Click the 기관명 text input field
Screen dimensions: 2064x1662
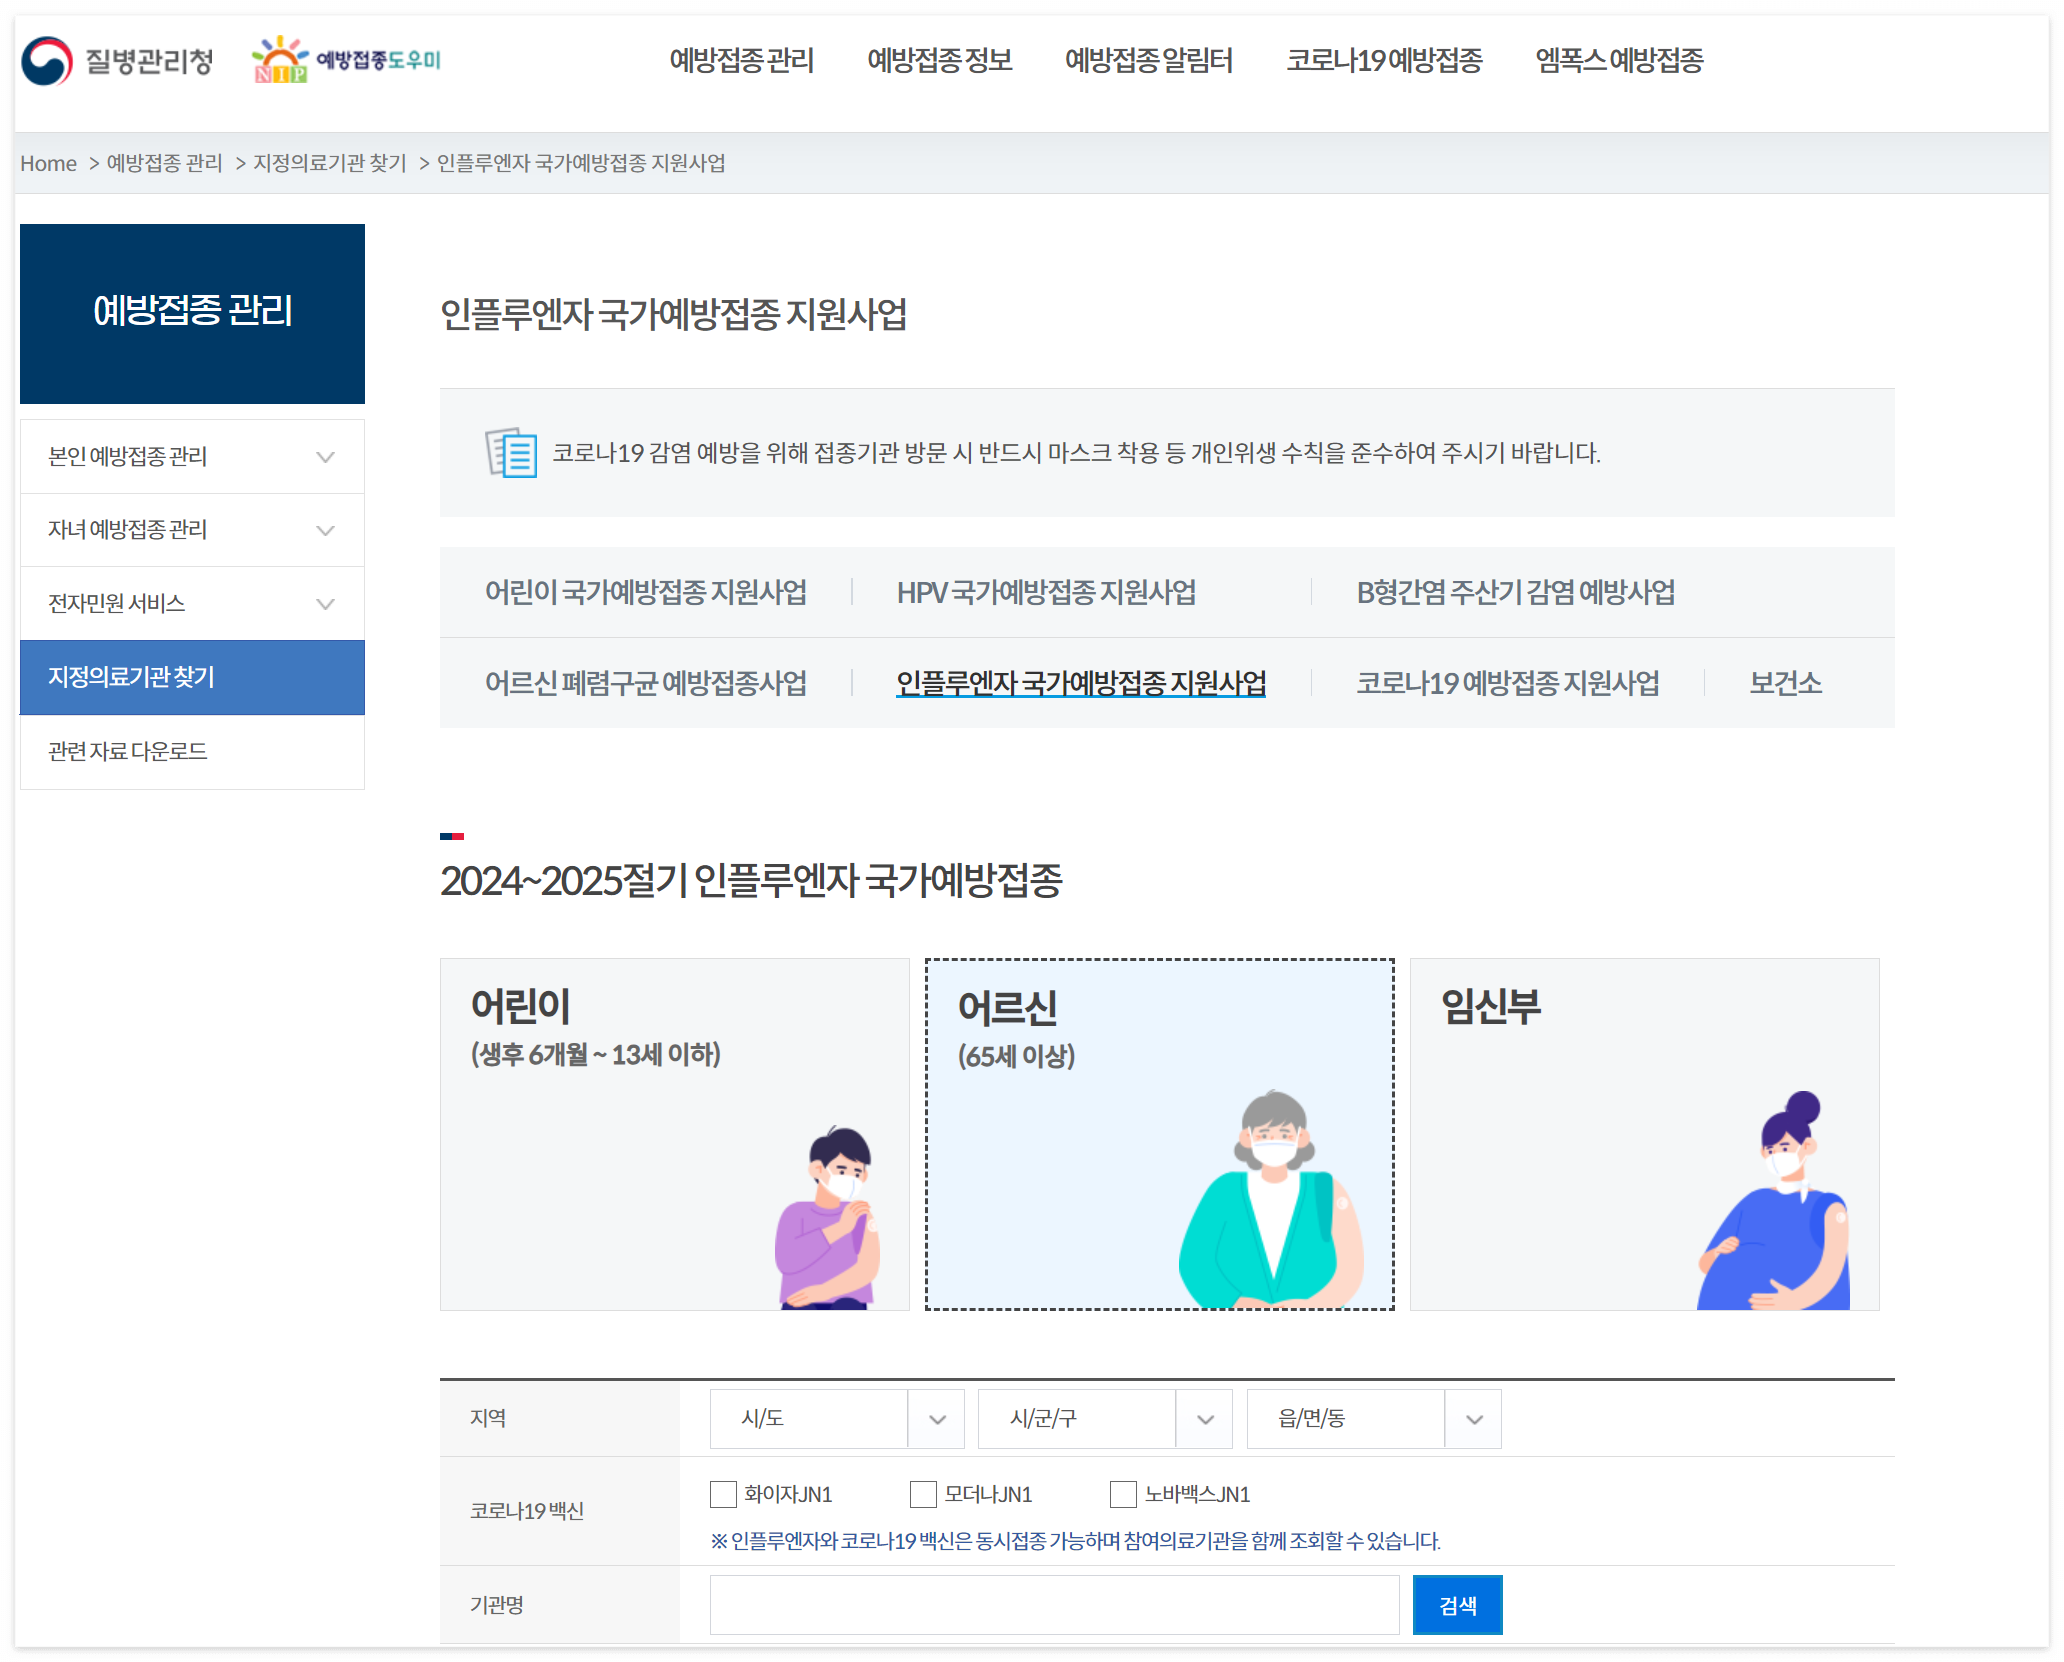[1054, 1605]
